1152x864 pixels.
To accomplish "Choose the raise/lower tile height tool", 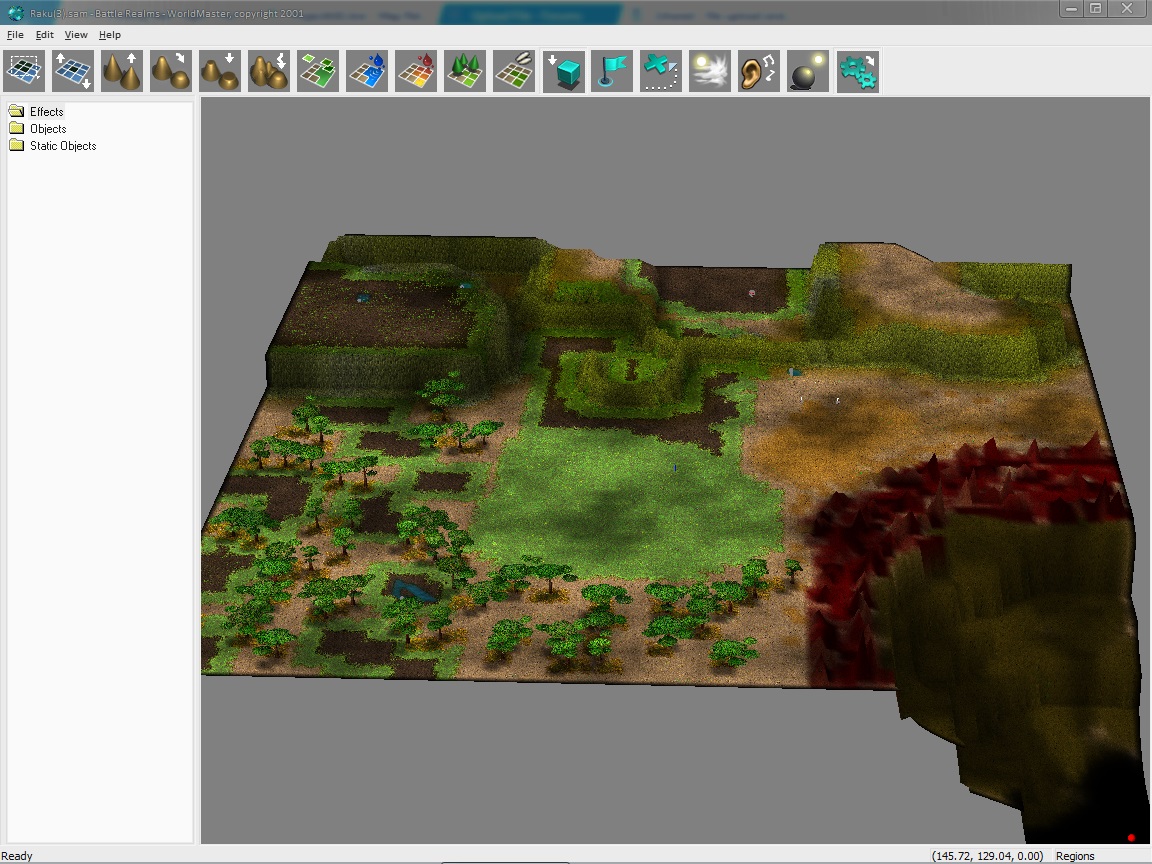I will [x=73, y=71].
